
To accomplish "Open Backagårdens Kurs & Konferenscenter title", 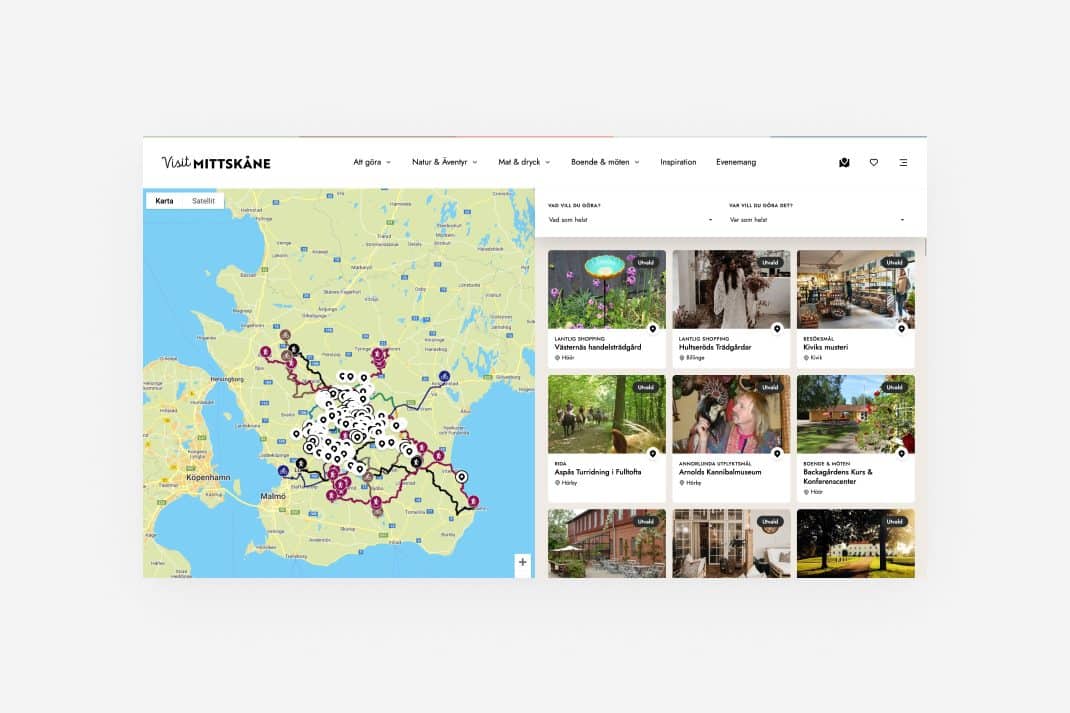I will point(838,476).
